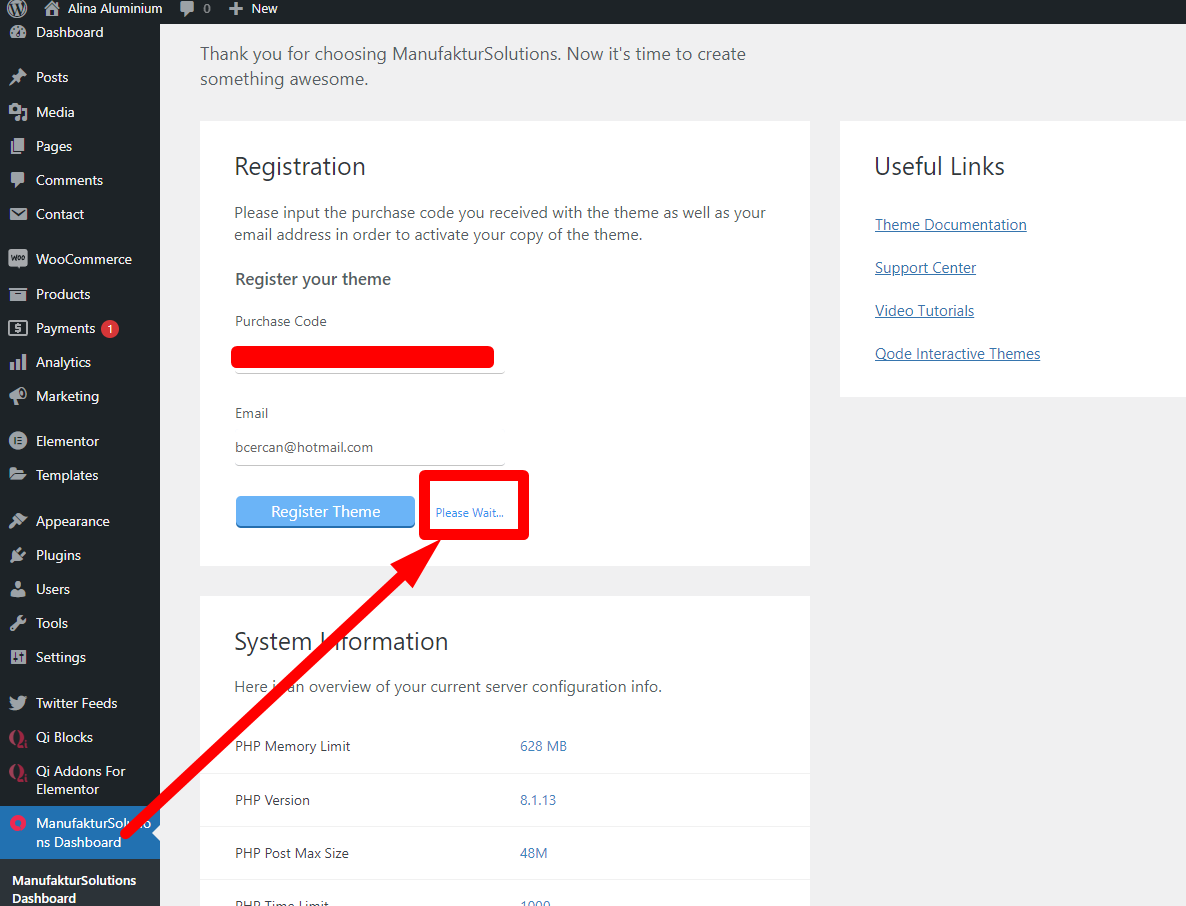Click the Analytics bar chart icon
This screenshot has height=906, width=1186.
click(x=18, y=362)
